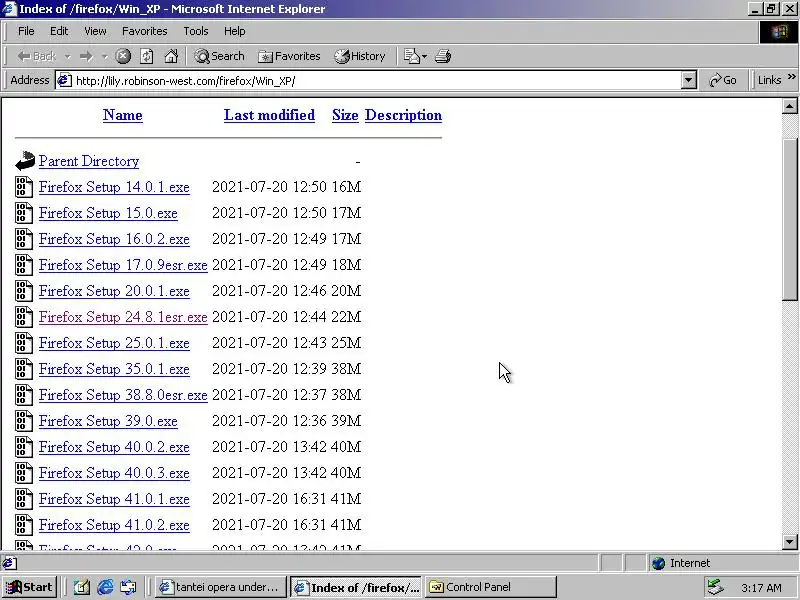Screen dimensions: 800x600
Task: Click the Parent Directory back-arrow icon
Action: 24,161
